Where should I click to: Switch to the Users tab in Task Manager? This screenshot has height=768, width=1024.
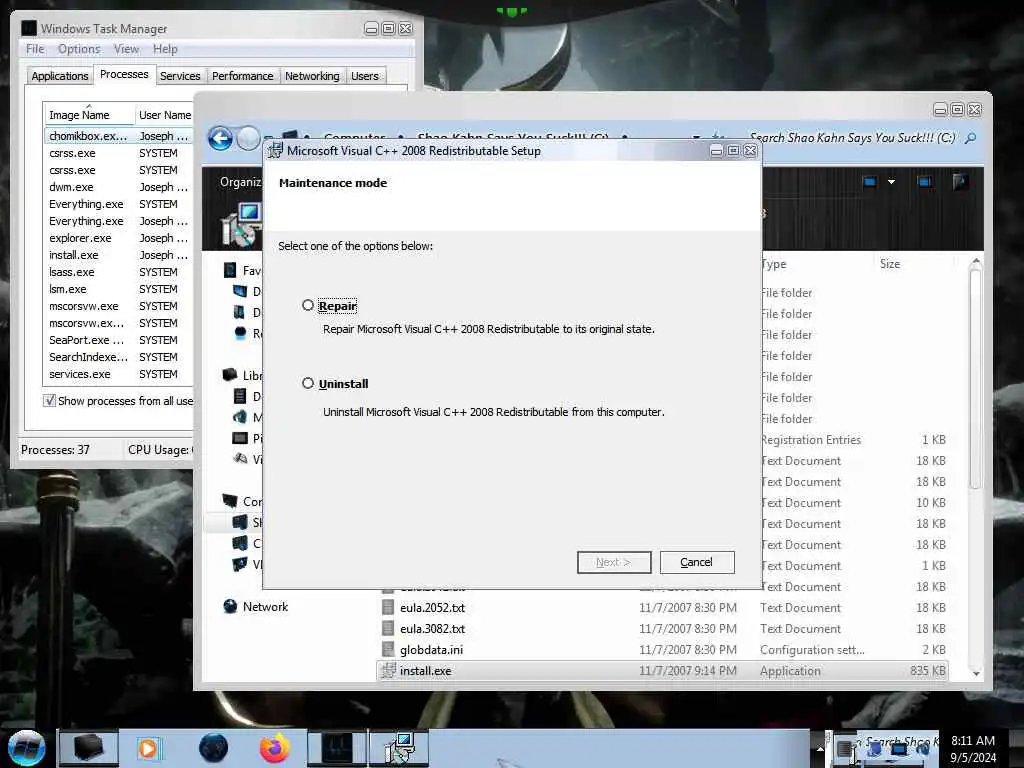point(364,76)
